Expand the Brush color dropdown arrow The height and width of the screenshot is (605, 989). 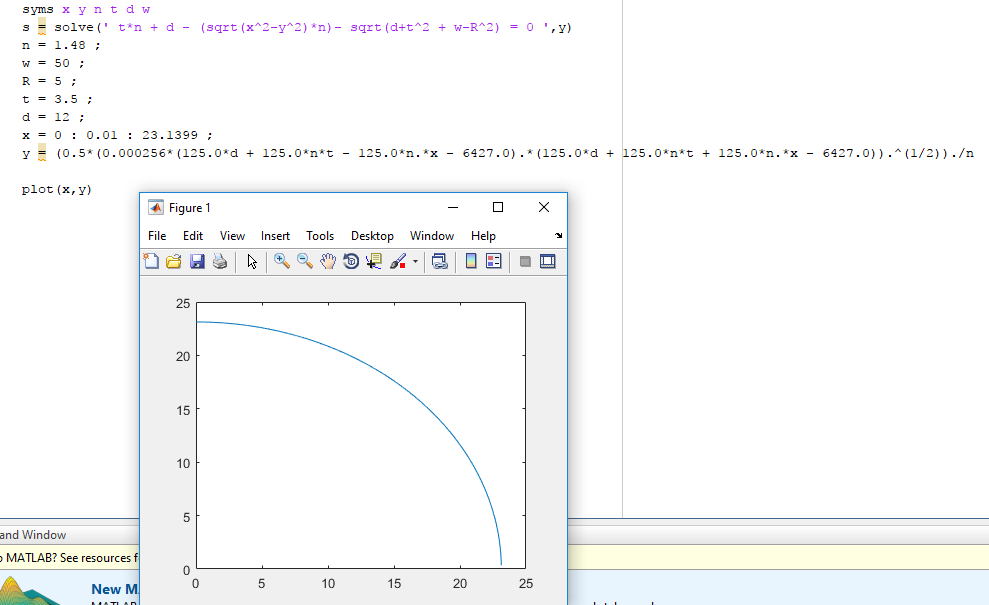click(x=415, y=262)
